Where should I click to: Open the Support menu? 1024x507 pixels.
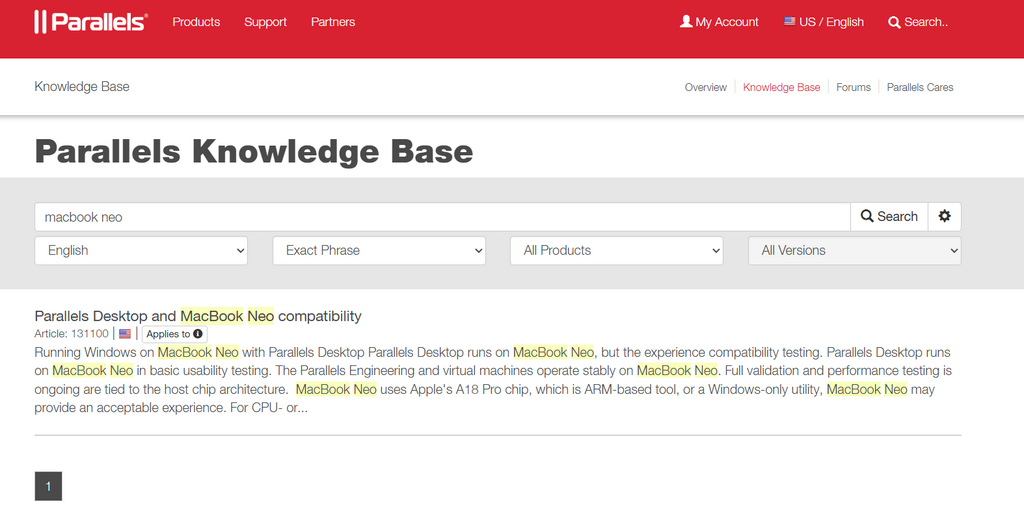(x=265, y=22)
